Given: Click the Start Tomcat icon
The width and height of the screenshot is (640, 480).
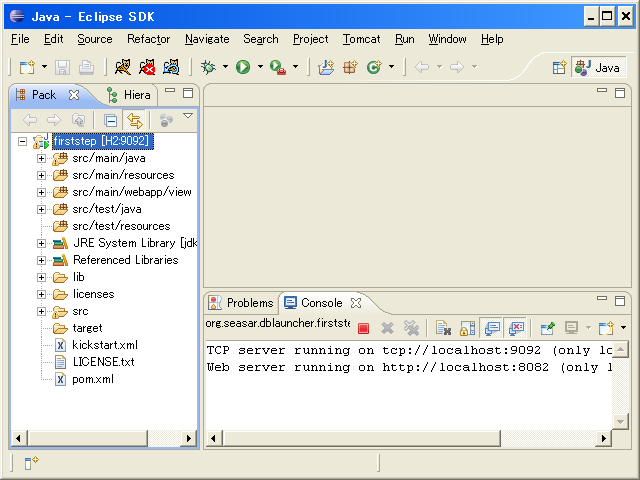Looking at the screenshot, I should coord(123,67).
